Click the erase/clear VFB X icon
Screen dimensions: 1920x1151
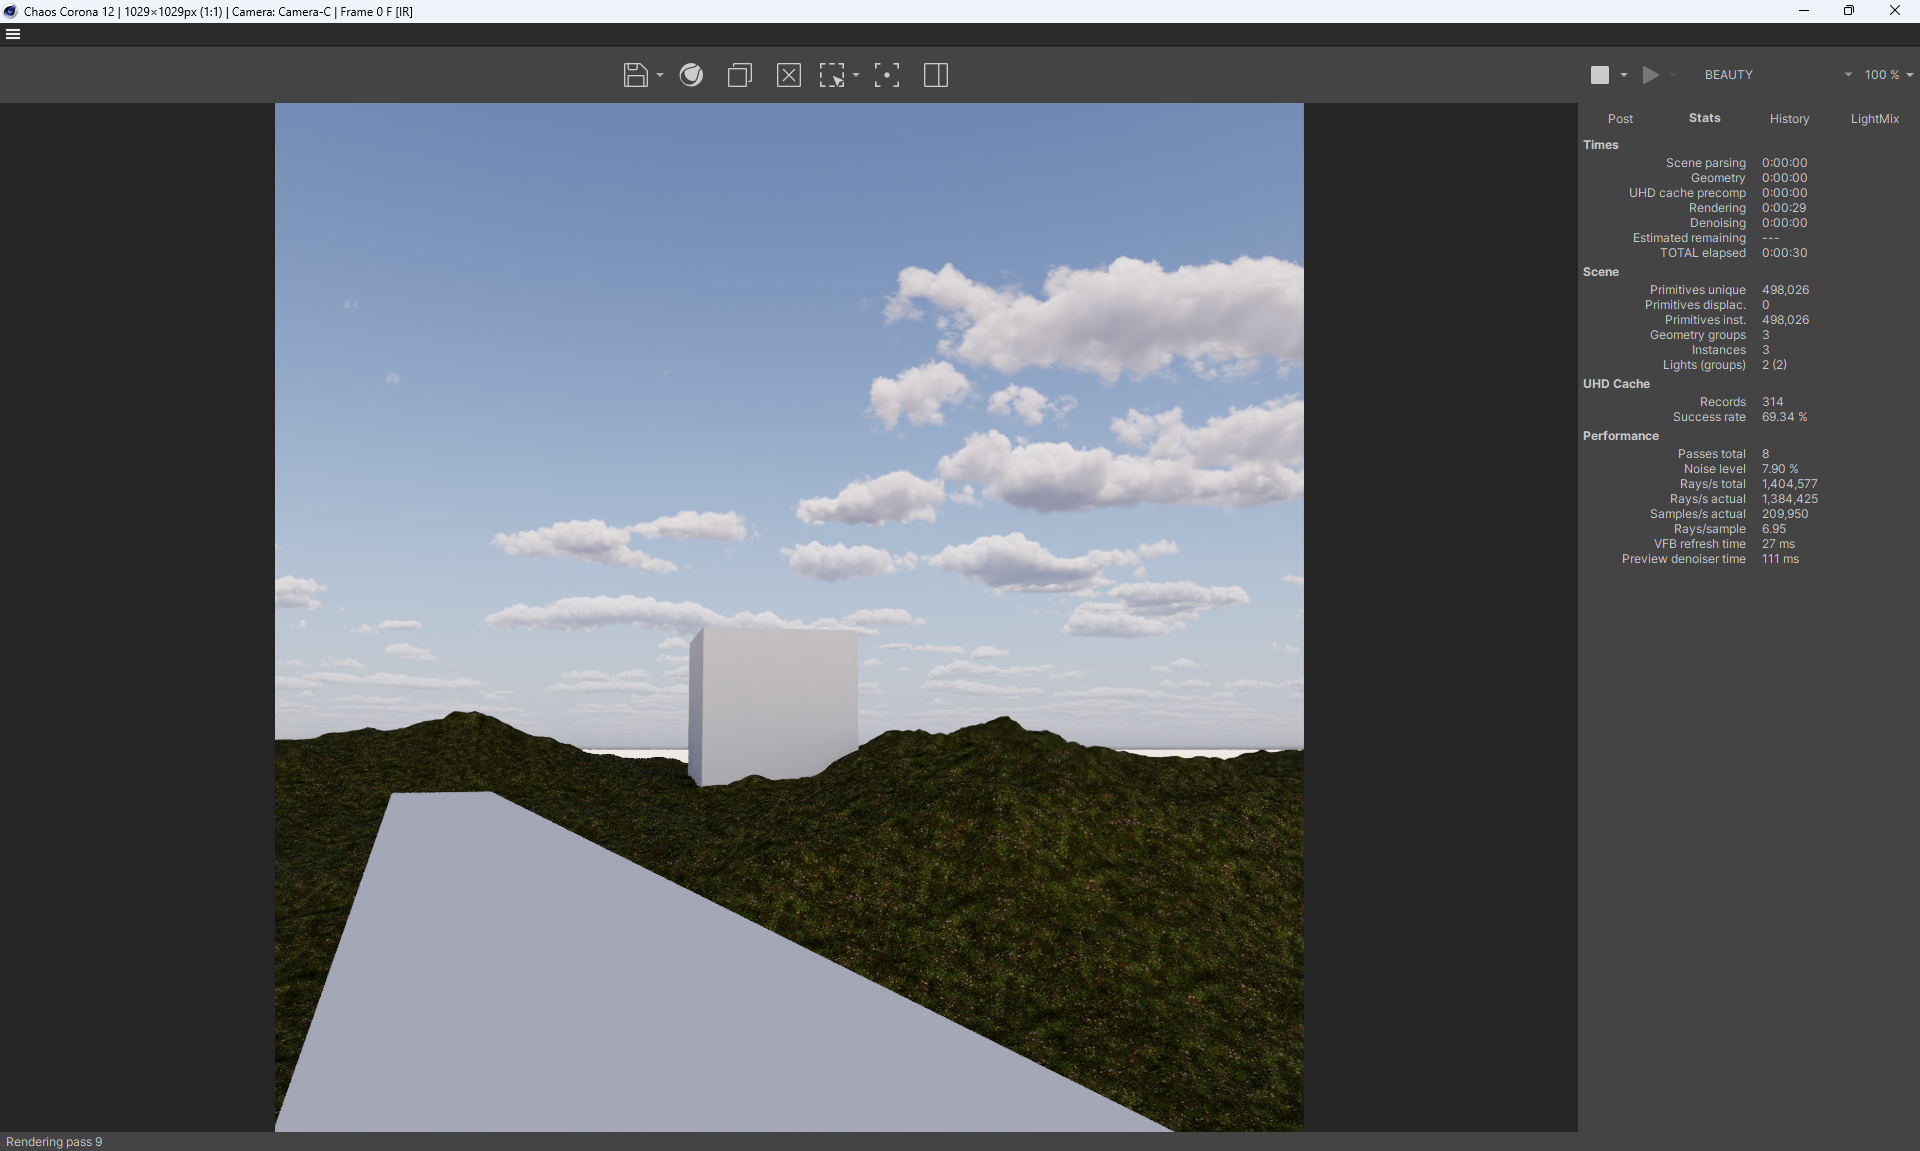[788, 75]
